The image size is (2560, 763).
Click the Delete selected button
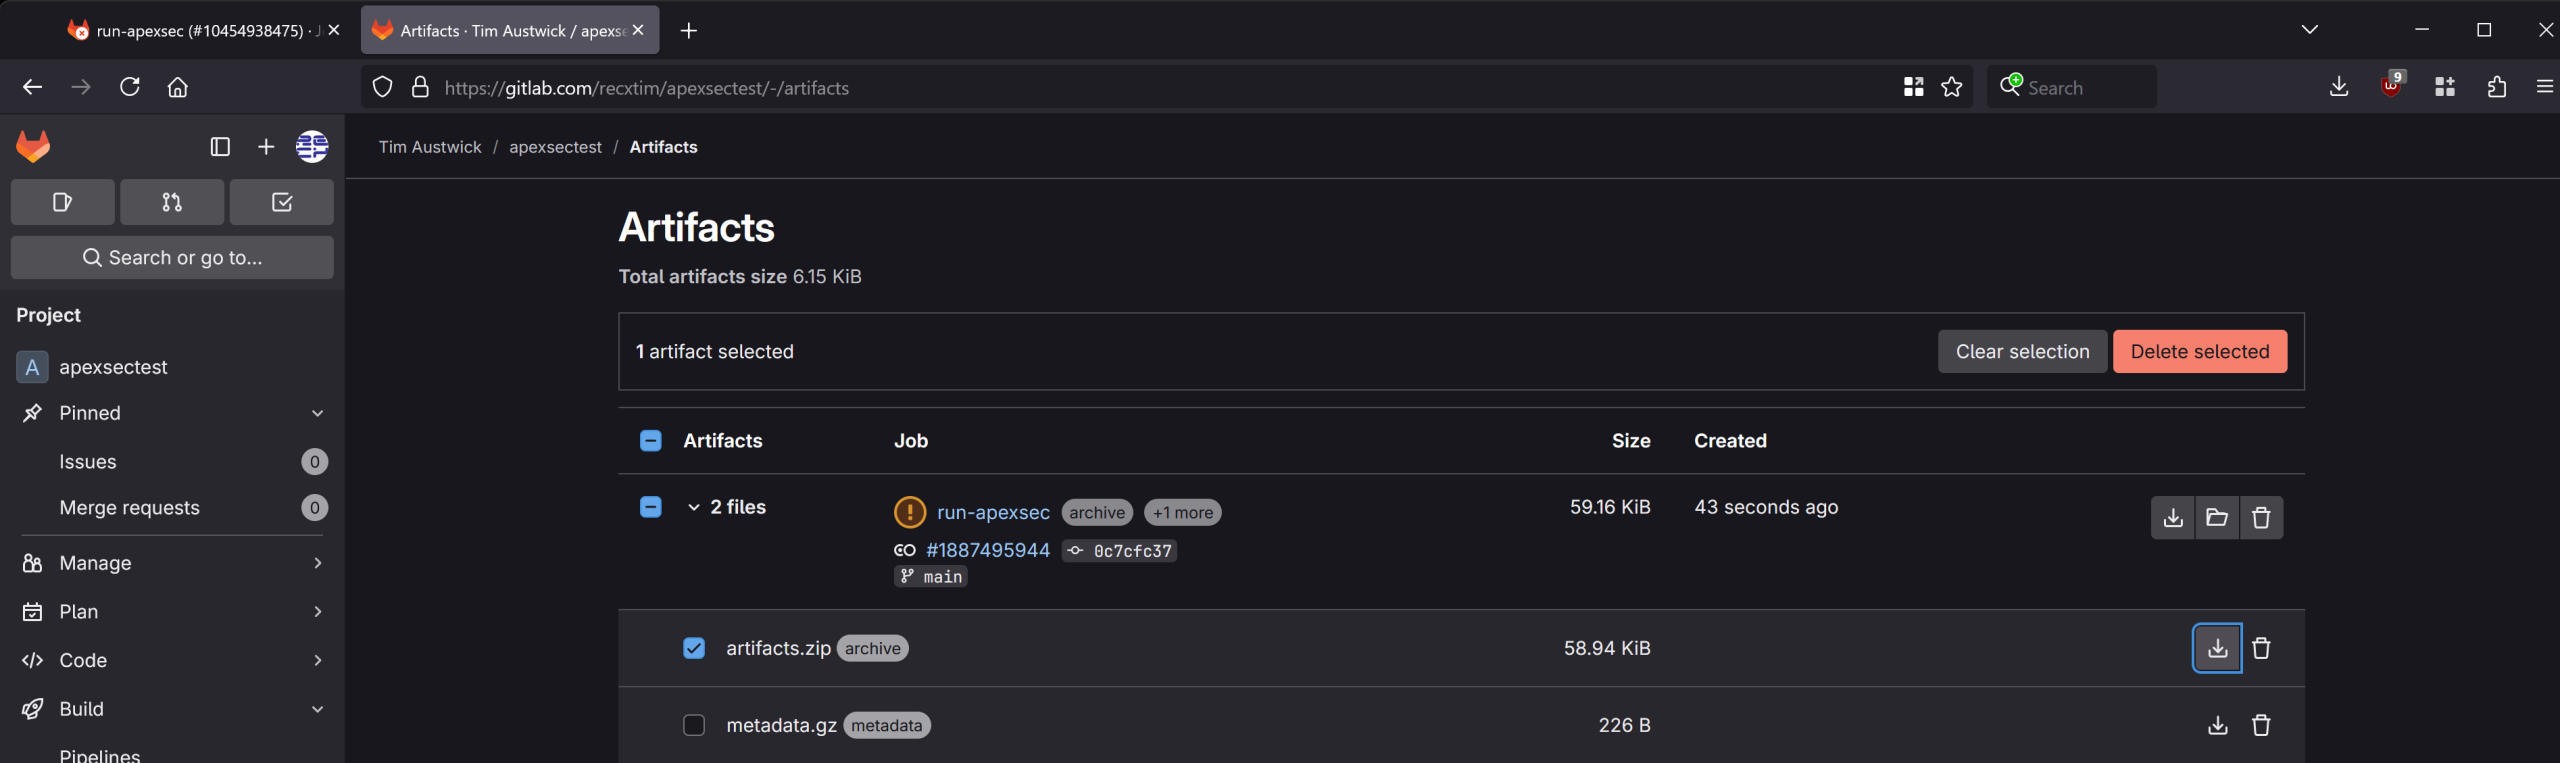pos(2199,352)
